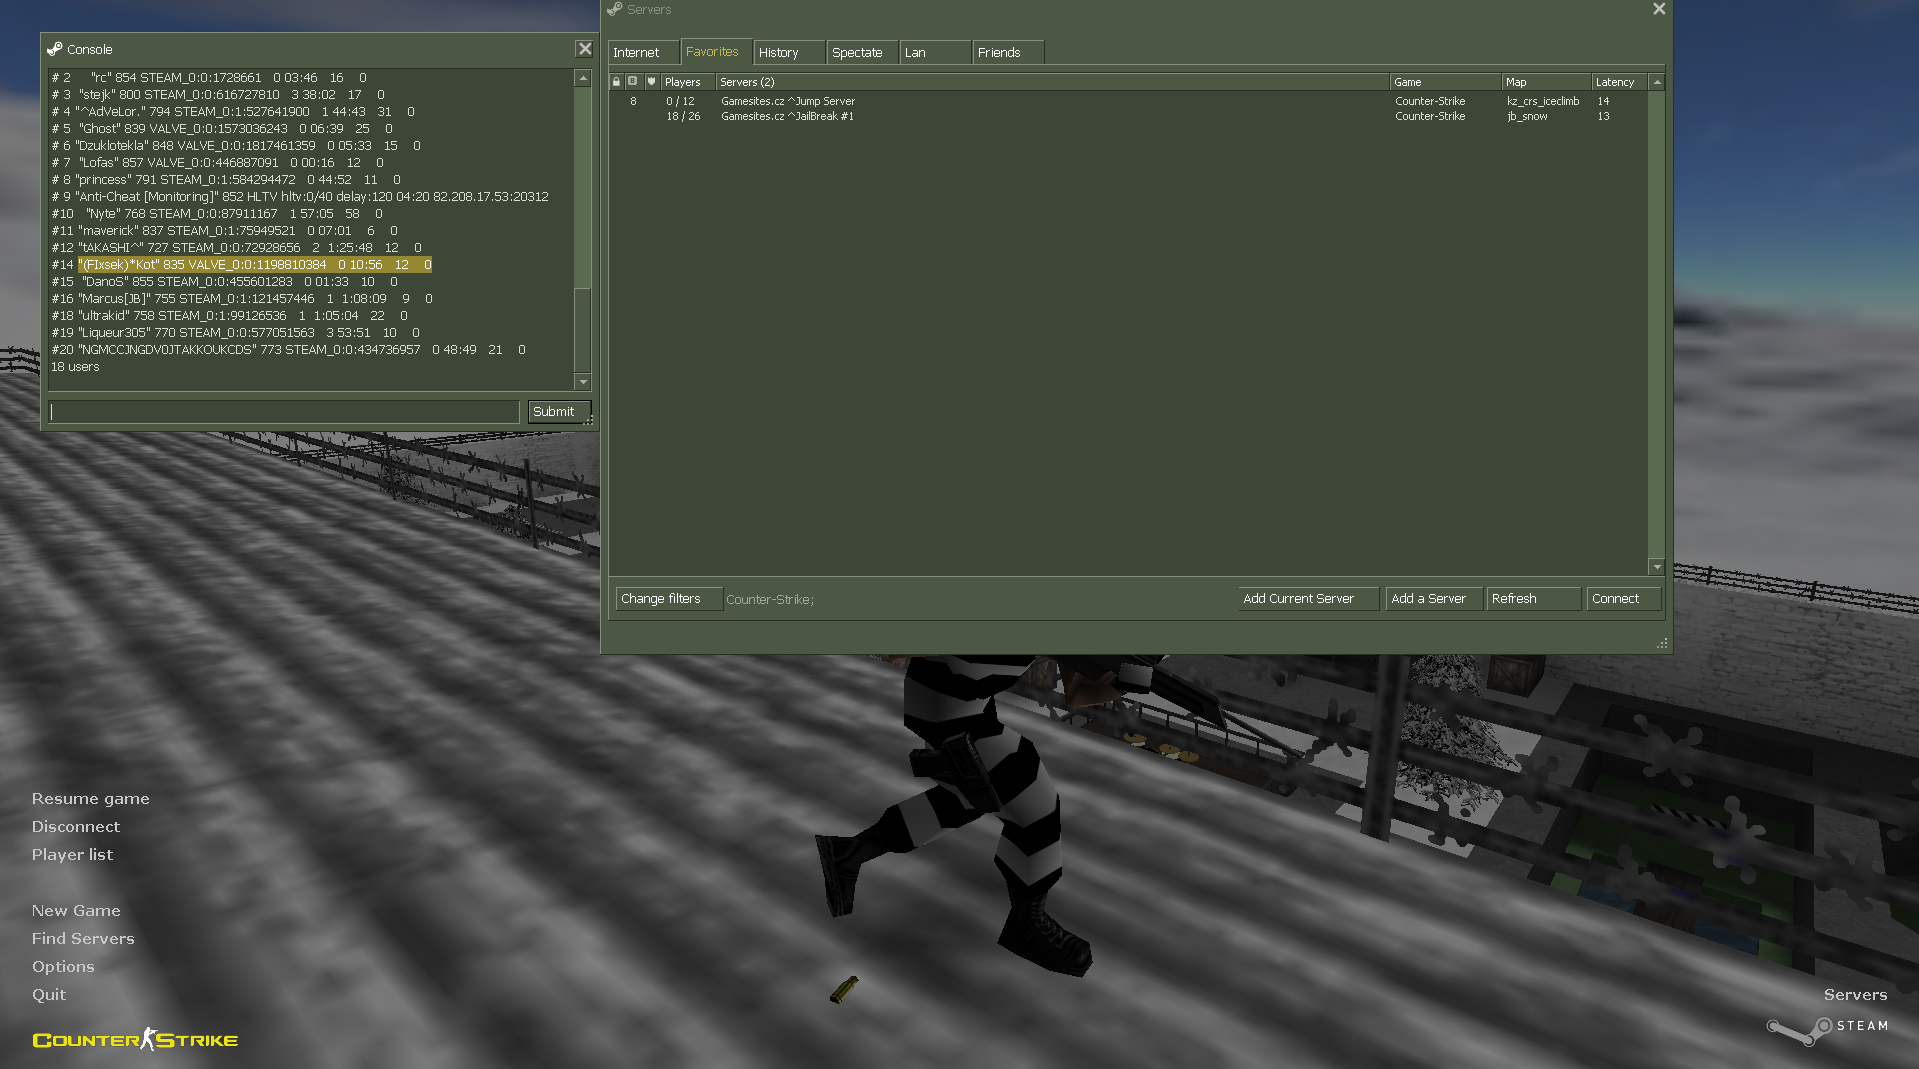The height and width of the screenshot is (1069, 1919).
Task: Click console line for player "stejk"
Action: (218, 95)
